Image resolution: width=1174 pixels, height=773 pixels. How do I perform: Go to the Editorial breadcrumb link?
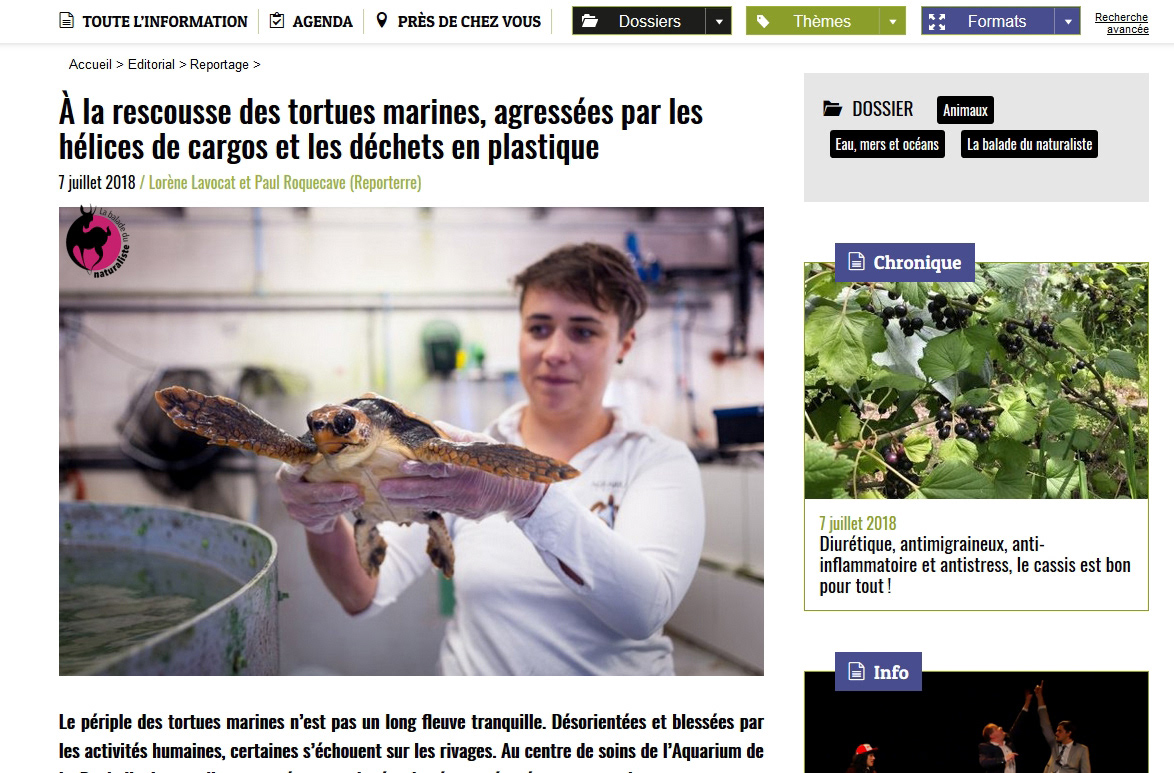[151, 64]
